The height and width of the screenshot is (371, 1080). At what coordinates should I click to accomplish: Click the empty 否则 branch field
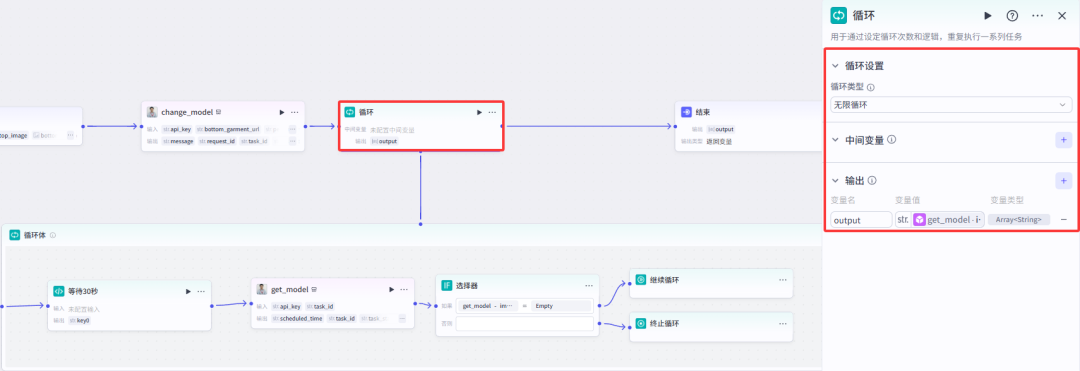524,324
